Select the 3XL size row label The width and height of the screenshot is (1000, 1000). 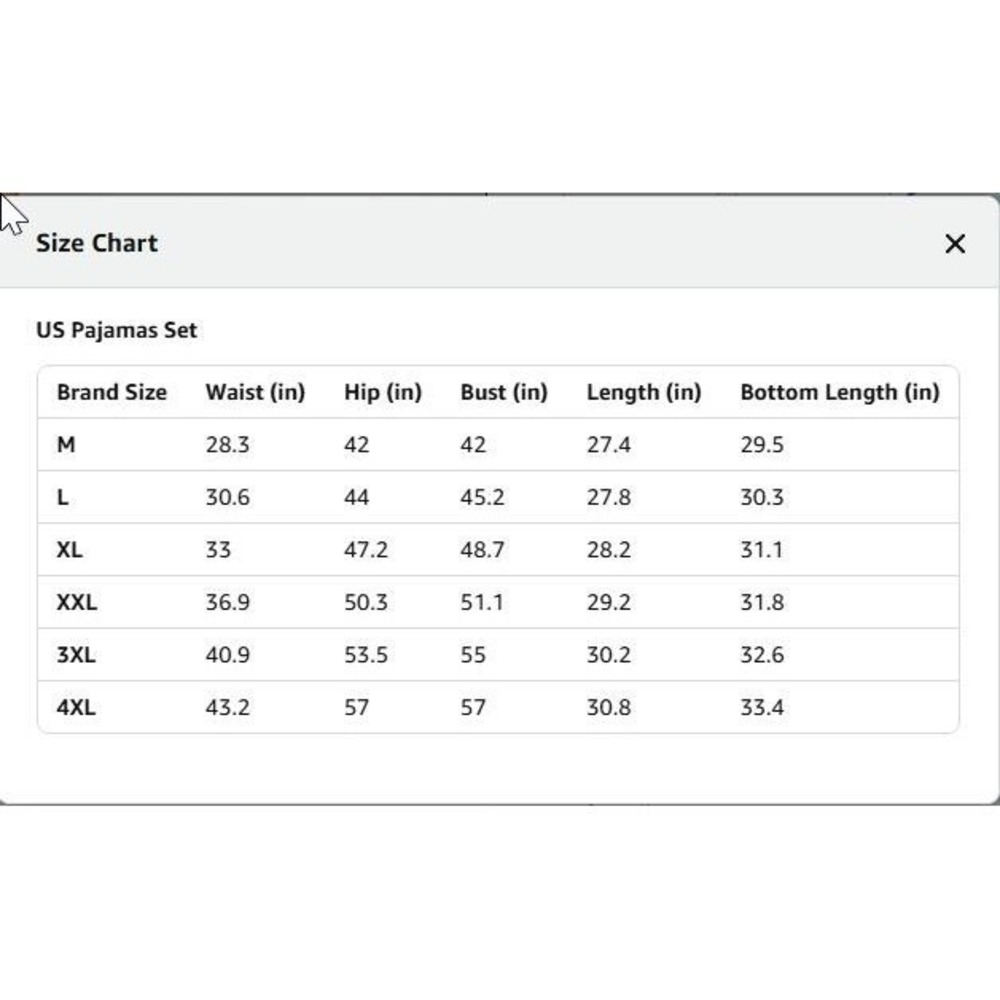click(x=76, y=654)
